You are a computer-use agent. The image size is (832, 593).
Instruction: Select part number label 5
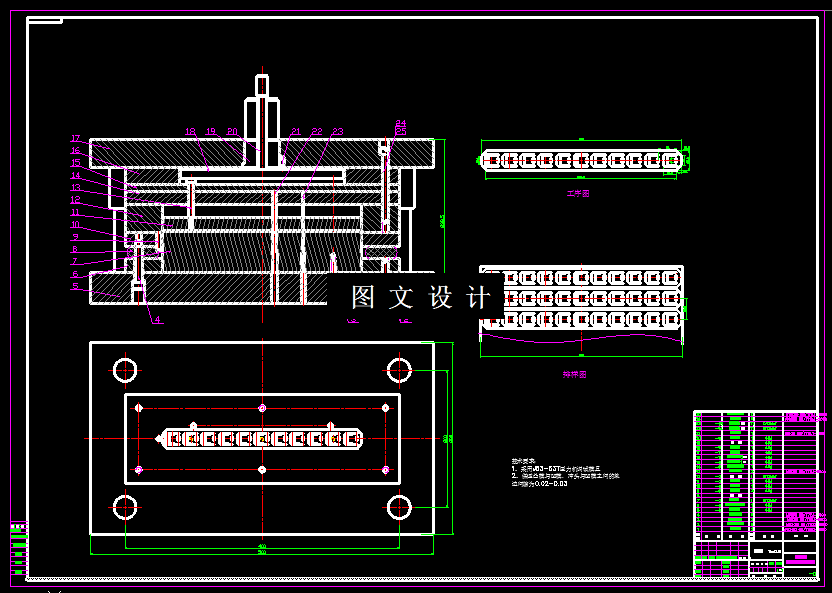coord(75,286)
